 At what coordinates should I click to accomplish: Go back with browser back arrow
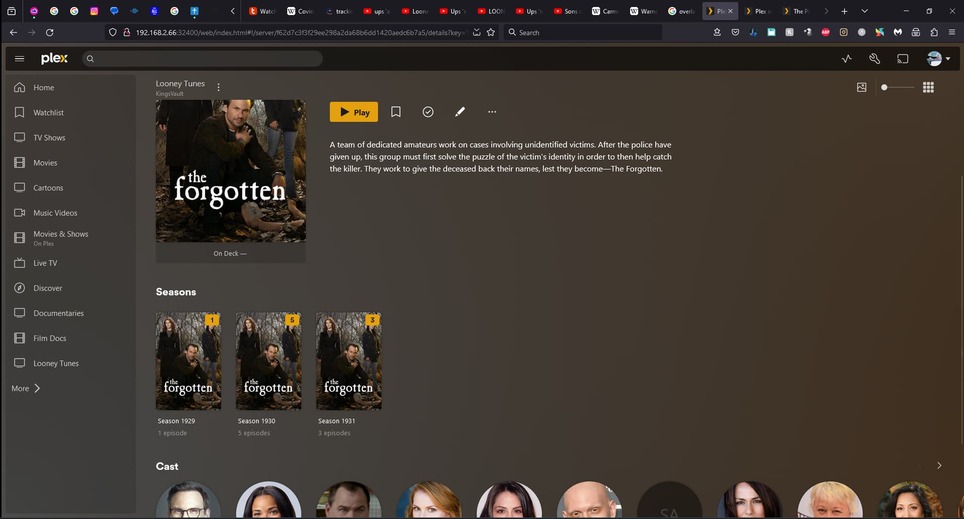[x=14, y=32]
